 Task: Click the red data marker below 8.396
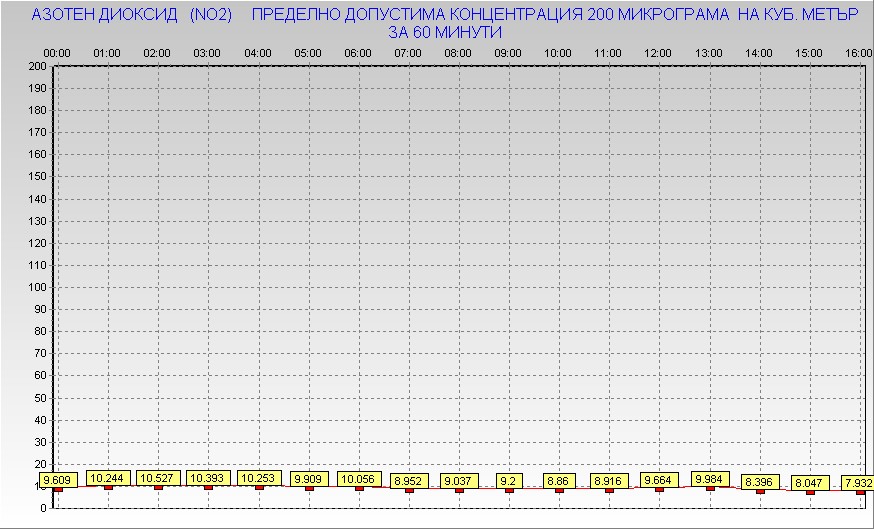[x=760, y=491]
